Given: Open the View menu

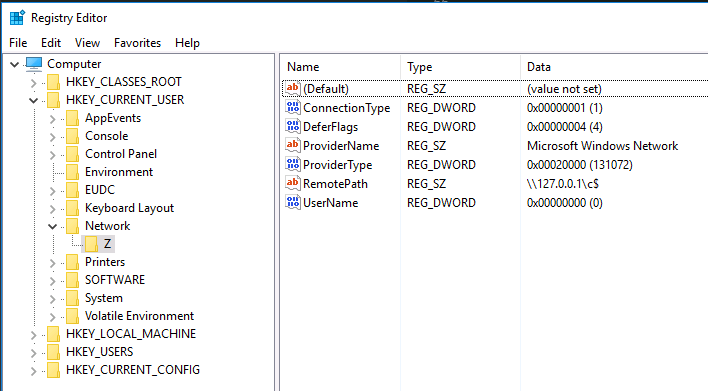Looking at the screenshot, I should coord(87,43).
